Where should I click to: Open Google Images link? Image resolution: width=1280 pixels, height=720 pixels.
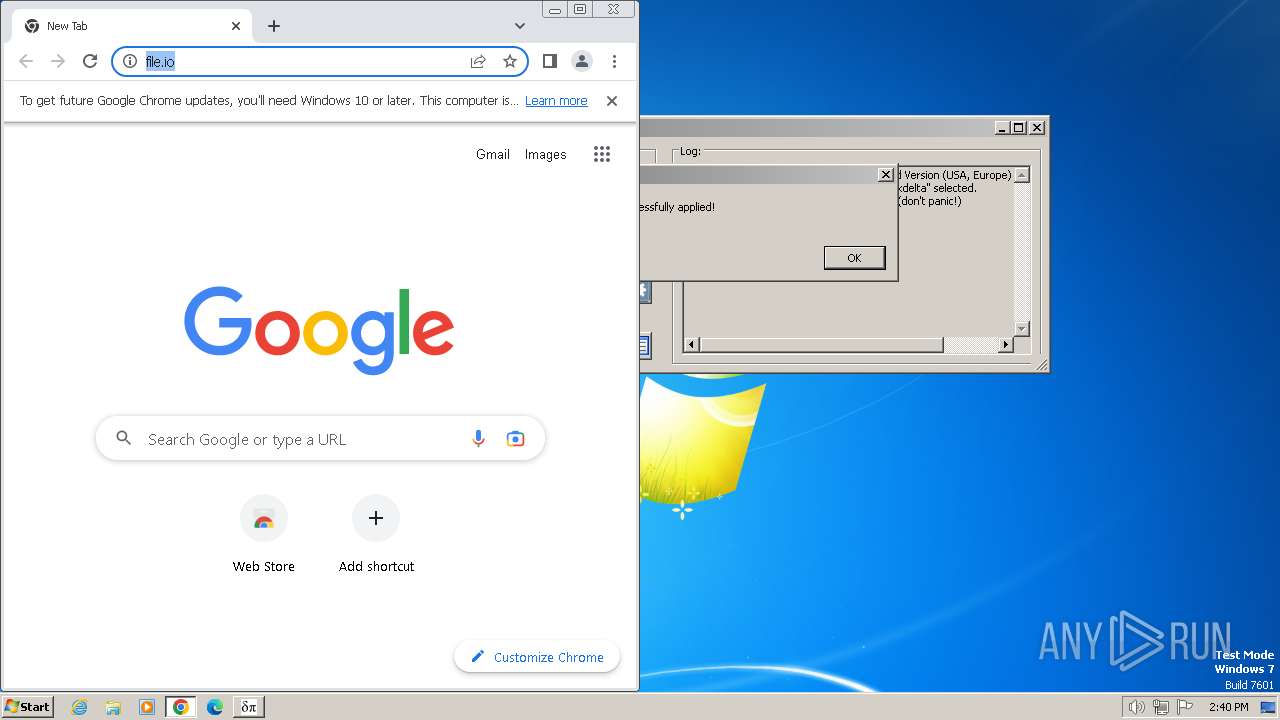click(x=546, y=154)
